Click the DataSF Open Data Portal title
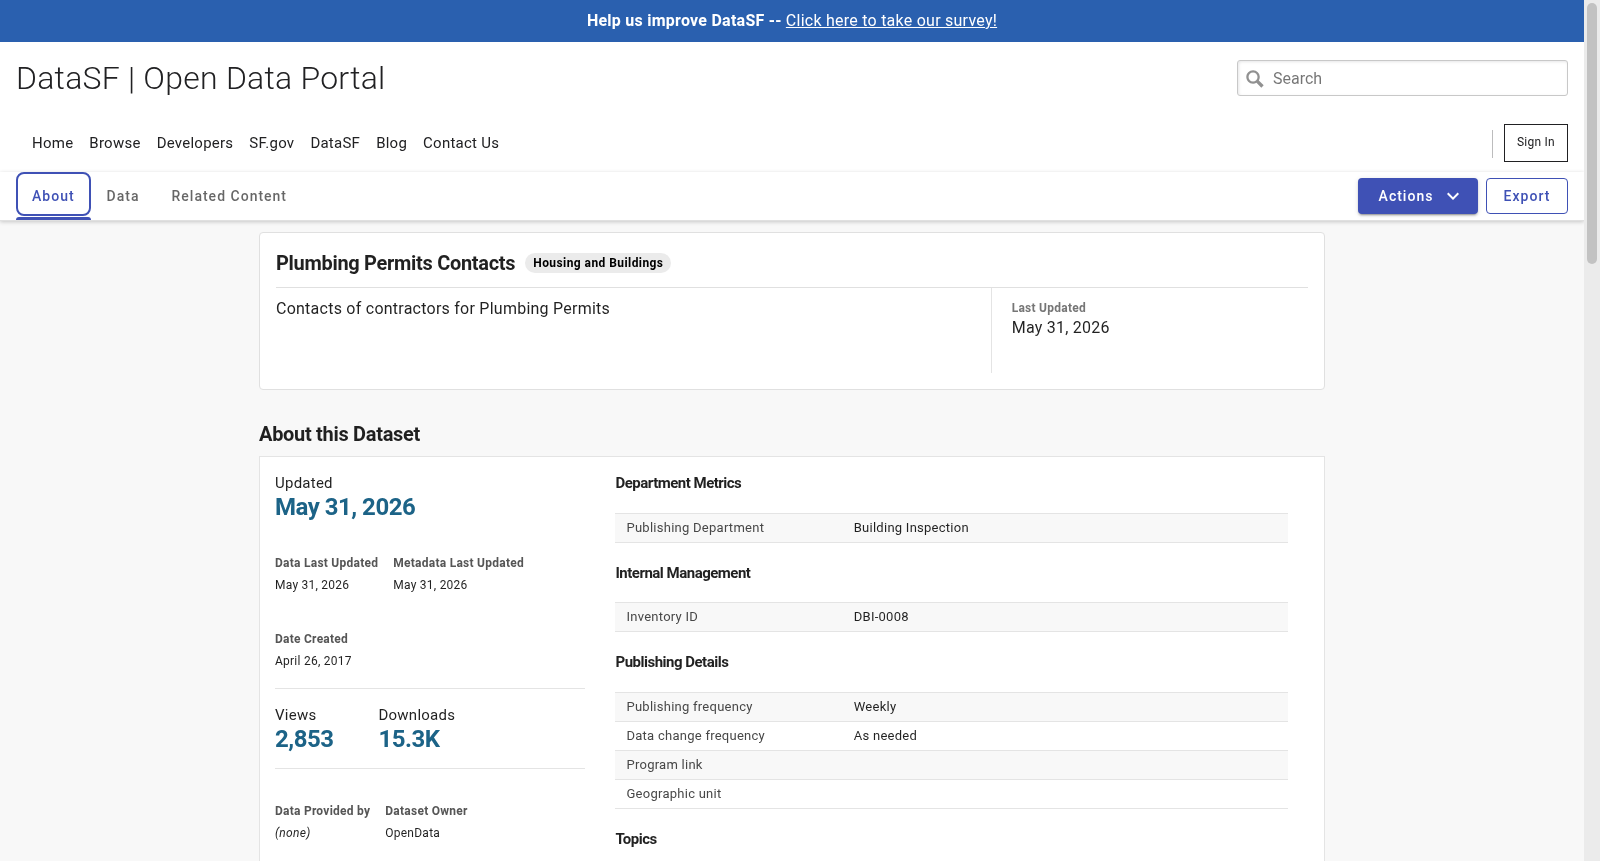This screenshot has width=1600, height=861. 201,78
